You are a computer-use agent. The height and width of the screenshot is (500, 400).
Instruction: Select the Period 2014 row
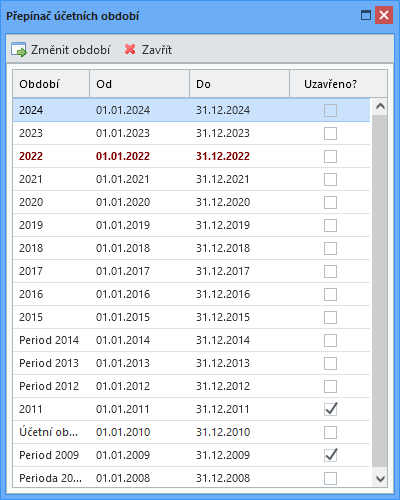tap(192, 340)
